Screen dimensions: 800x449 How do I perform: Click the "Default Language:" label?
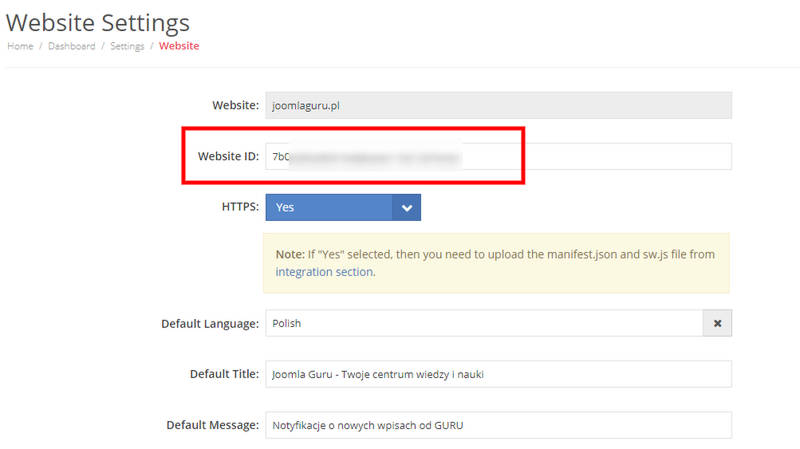[x=210, y=323]
